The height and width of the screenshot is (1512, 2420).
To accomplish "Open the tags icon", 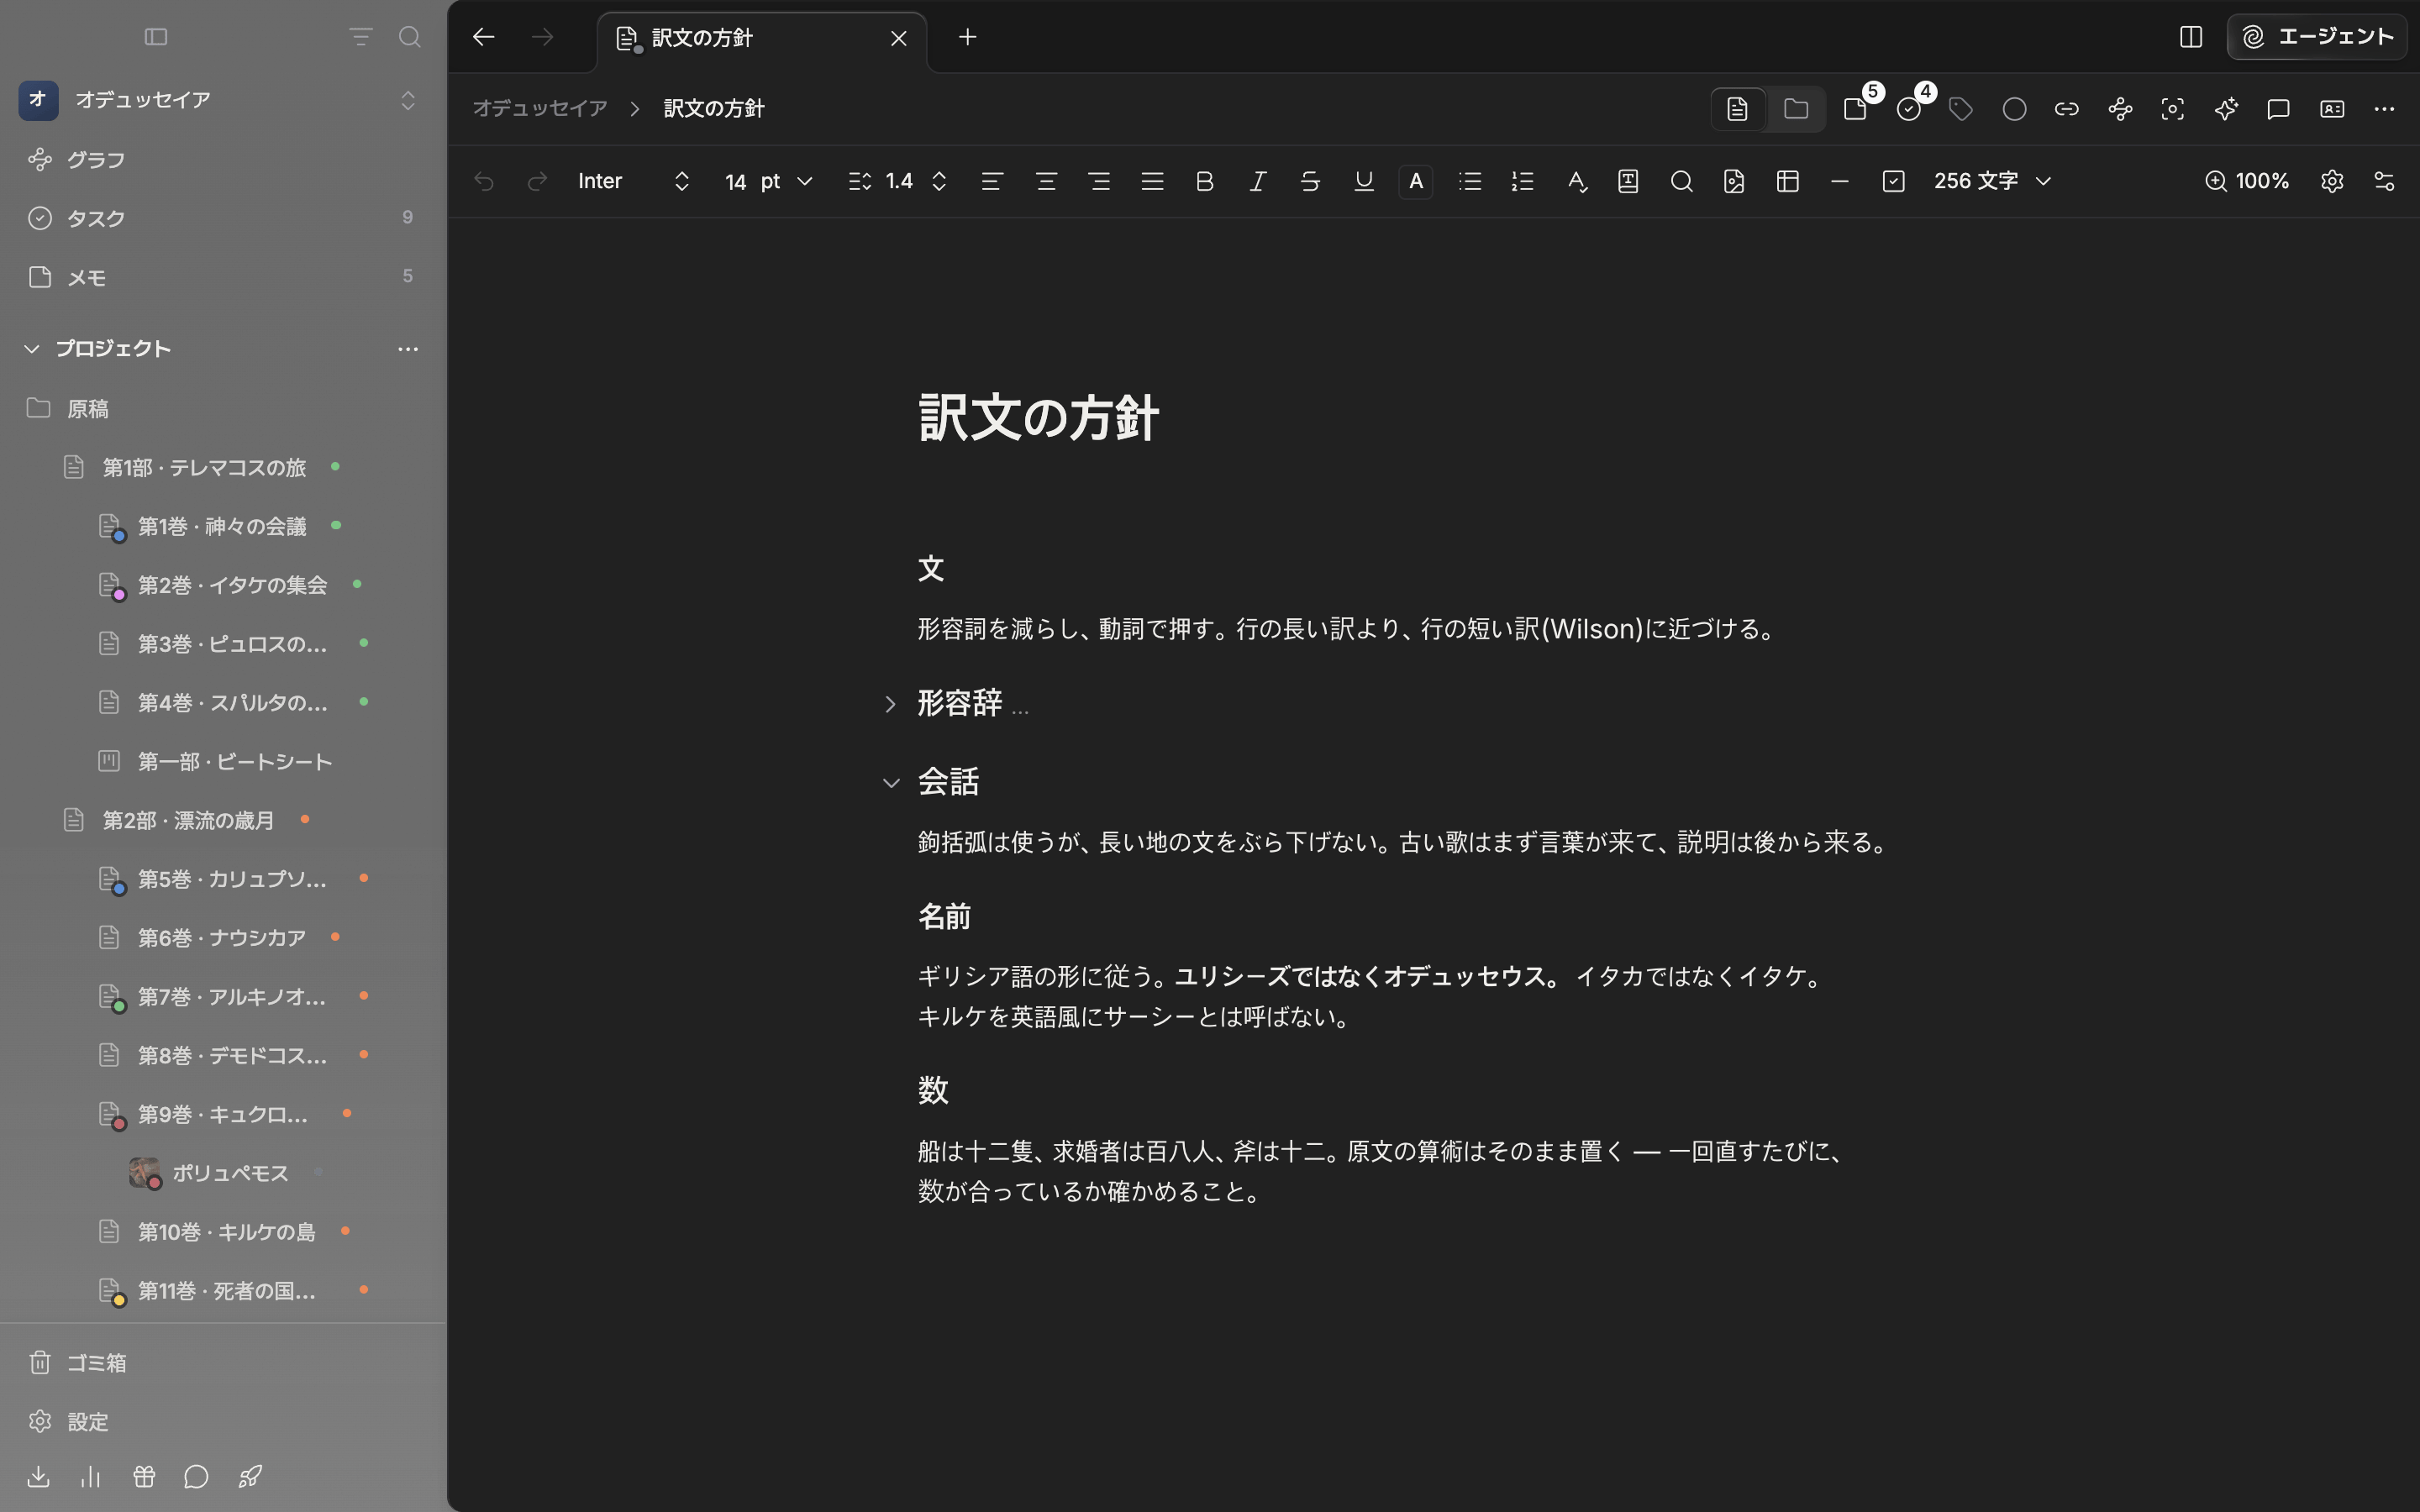I will coord(1961,109).
